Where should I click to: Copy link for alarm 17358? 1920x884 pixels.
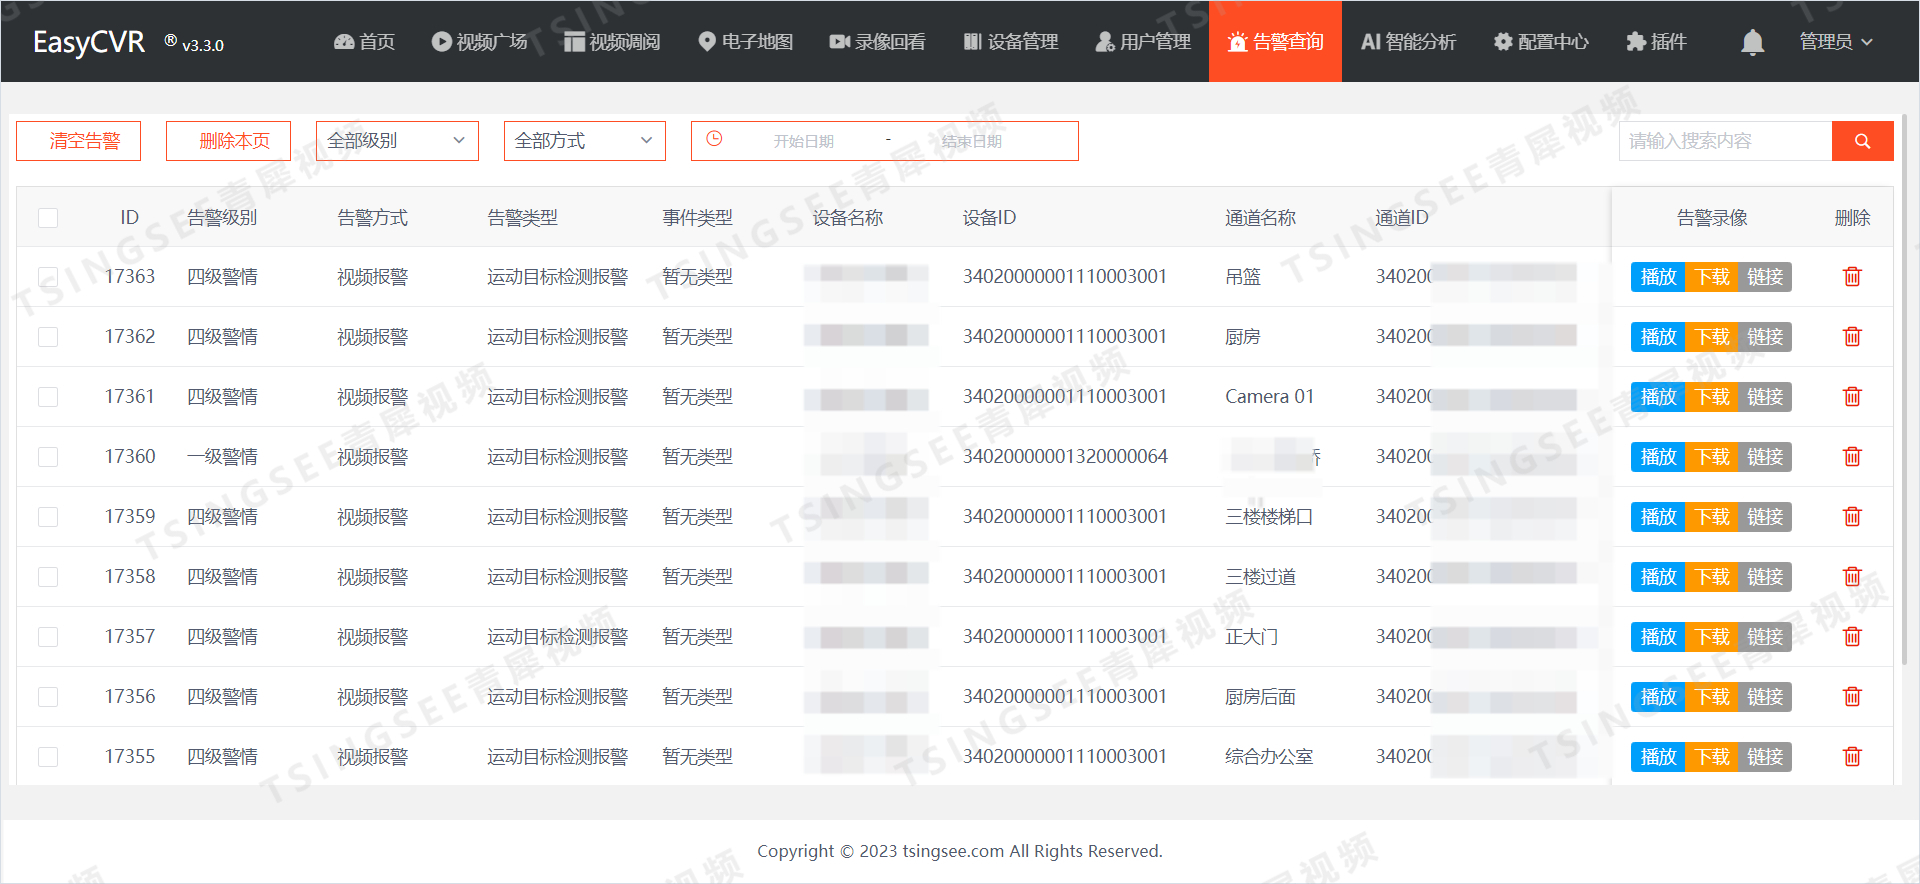click(1765, 577)
